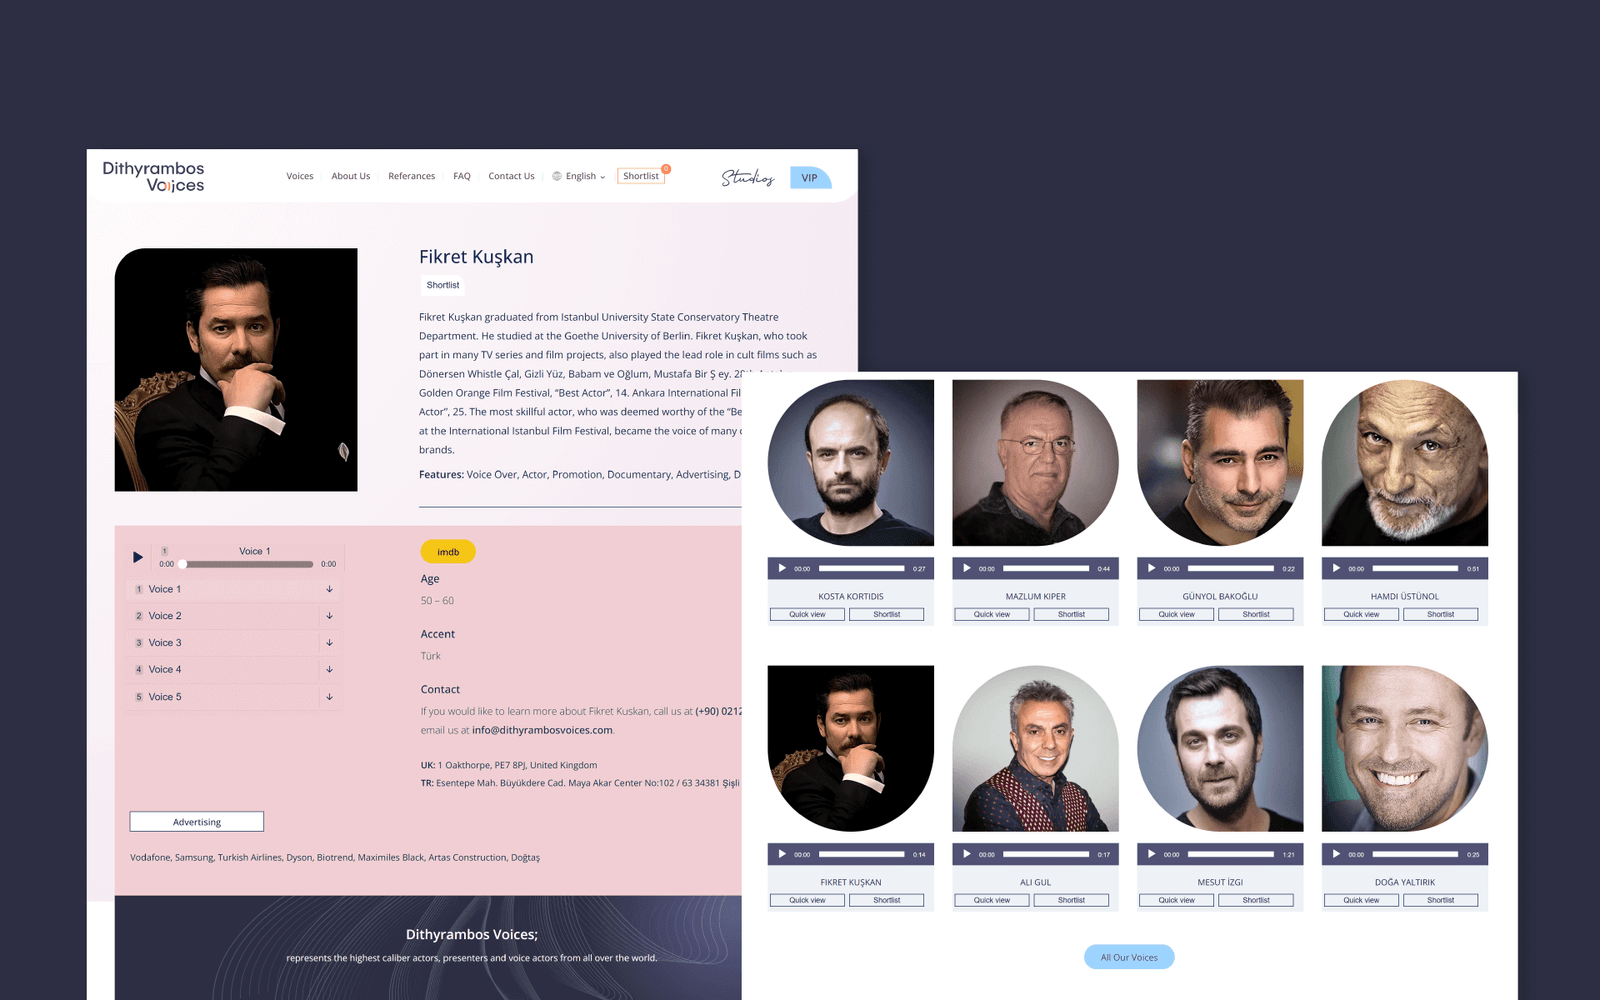Shortlist Doğa Yaltırık
Viewport: 1600px width, 1000px height.
[x=1441, y=900]
